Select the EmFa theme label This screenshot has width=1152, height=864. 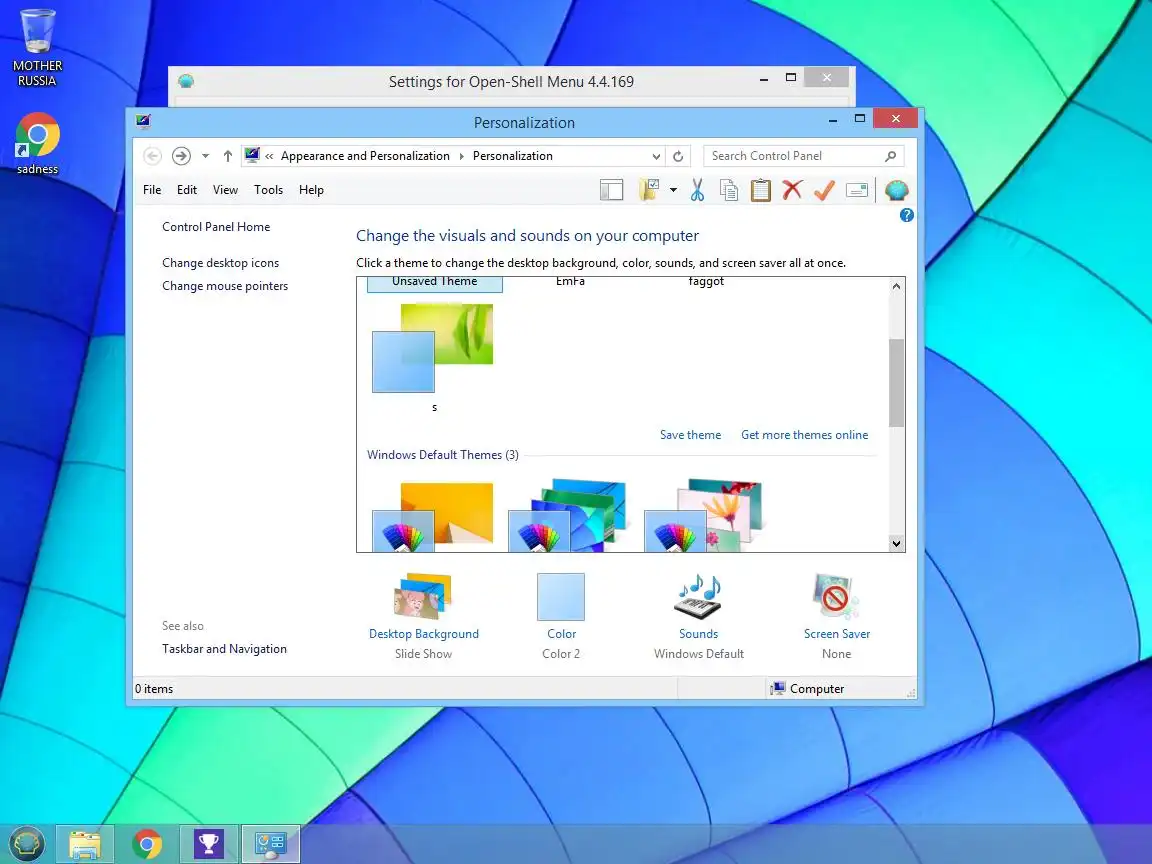point(570,281)
